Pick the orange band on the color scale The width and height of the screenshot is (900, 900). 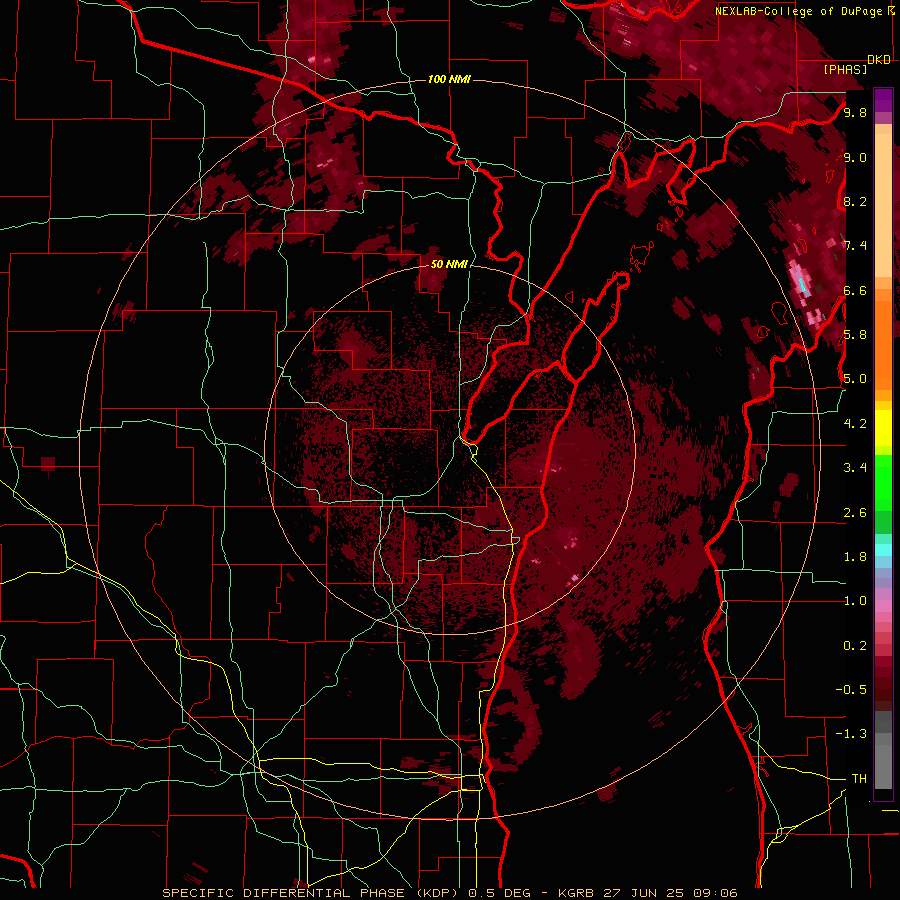pyautogui.click(x=883, y=345)
